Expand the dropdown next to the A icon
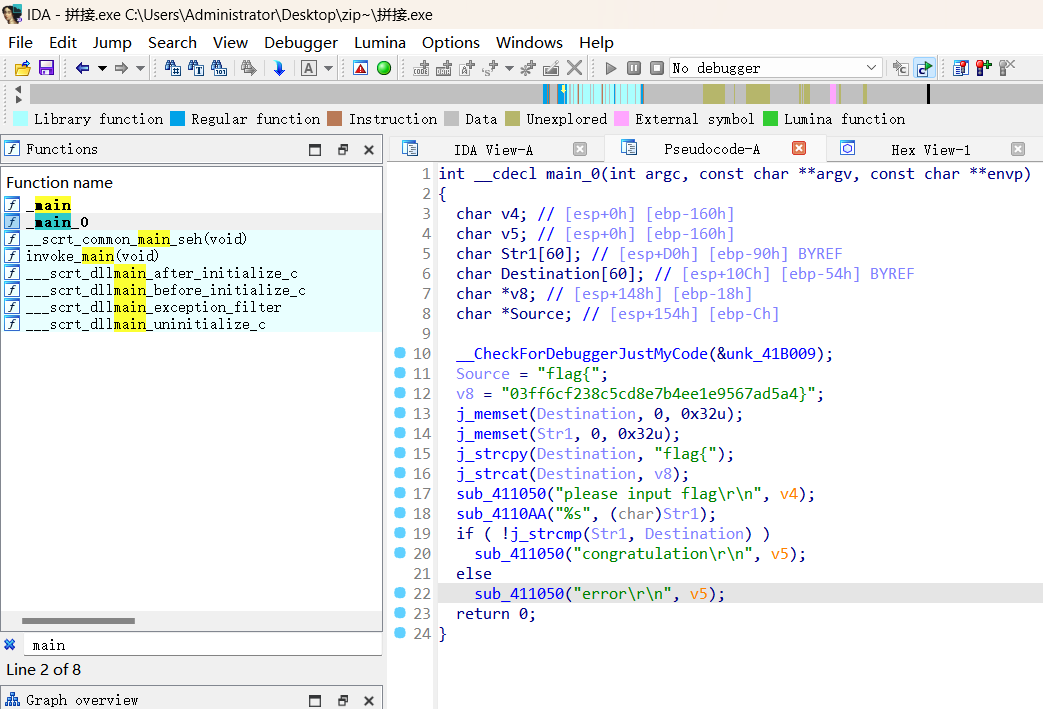 point(328,68)
